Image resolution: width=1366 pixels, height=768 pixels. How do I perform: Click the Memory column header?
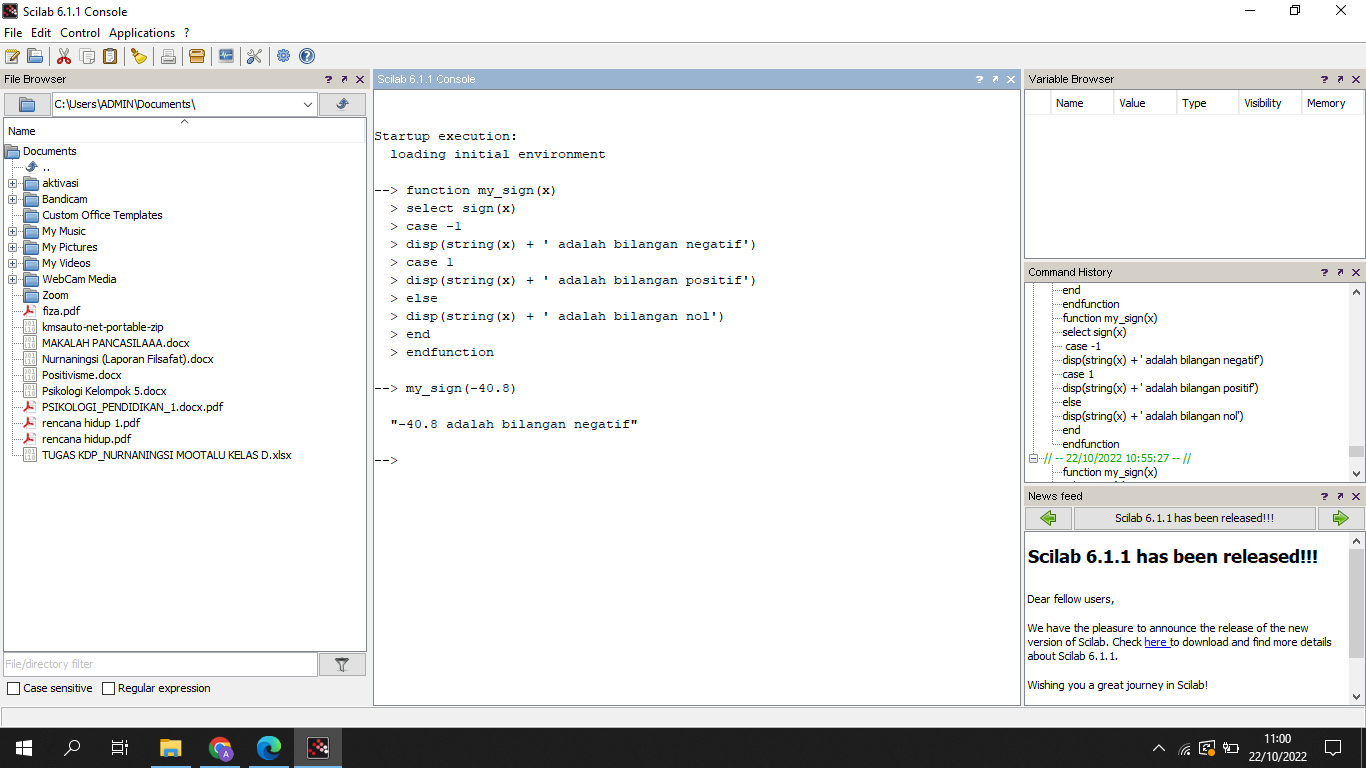1331,103
